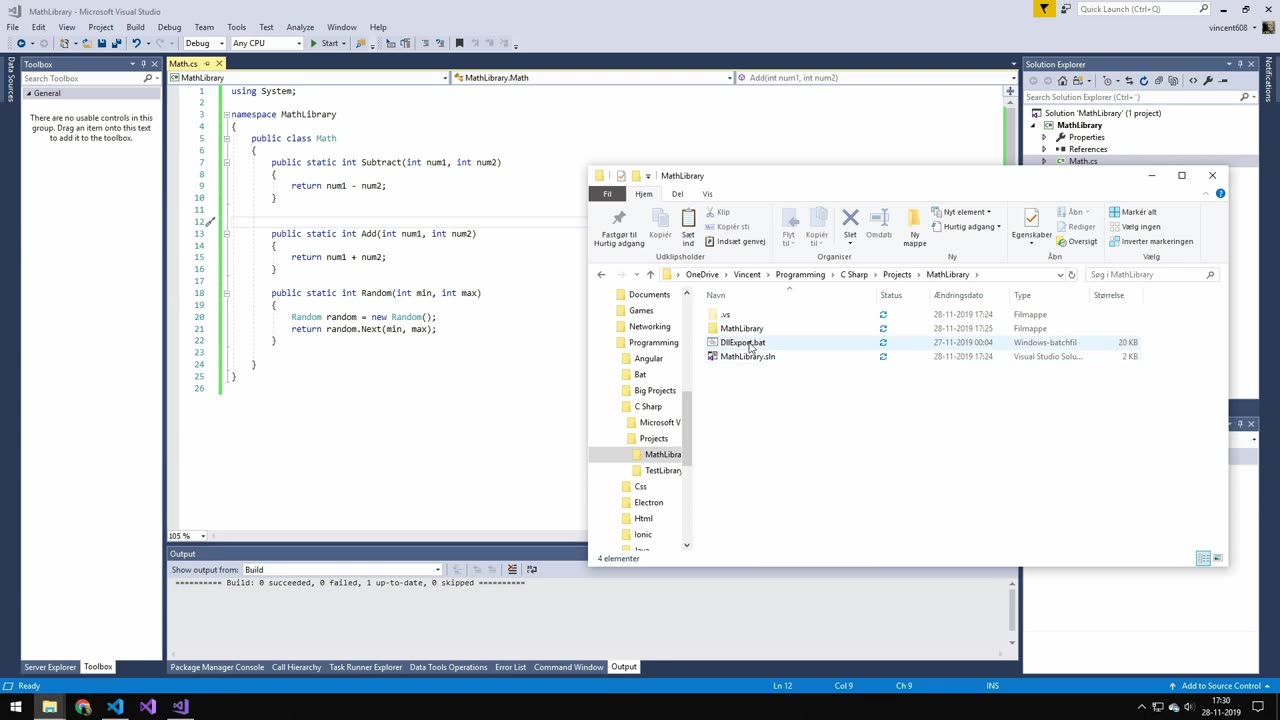
Task: Open Chrome from the Windows taskbar
Action: [x=82, y=707]
